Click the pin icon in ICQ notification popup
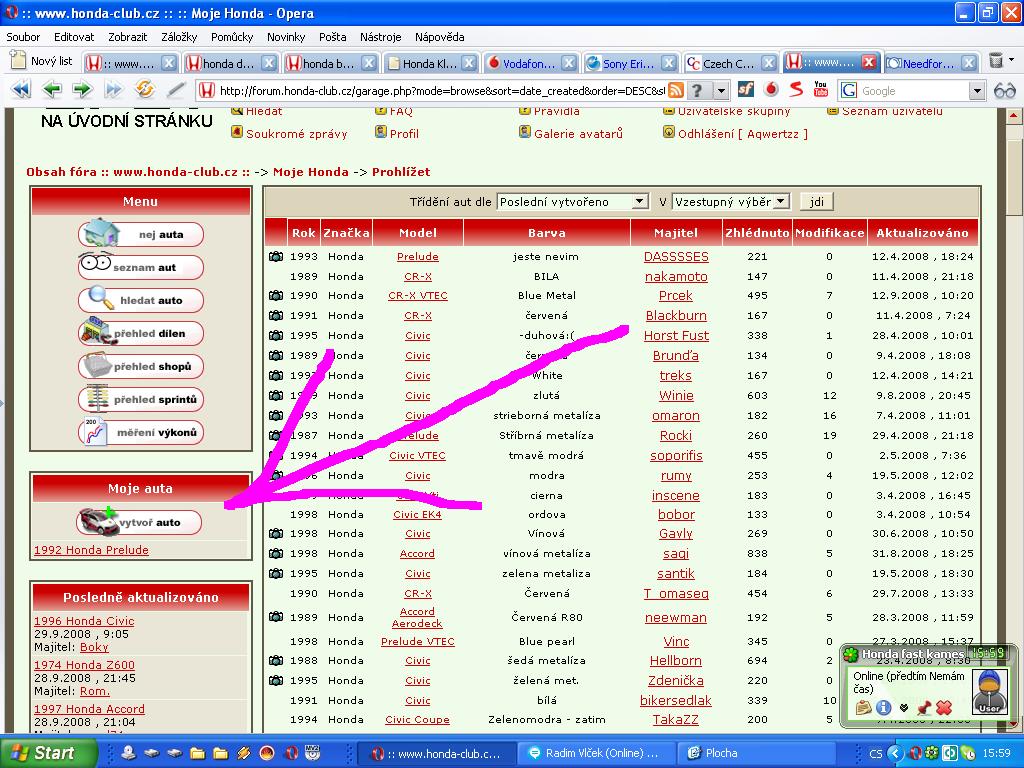 pos(923,707)
